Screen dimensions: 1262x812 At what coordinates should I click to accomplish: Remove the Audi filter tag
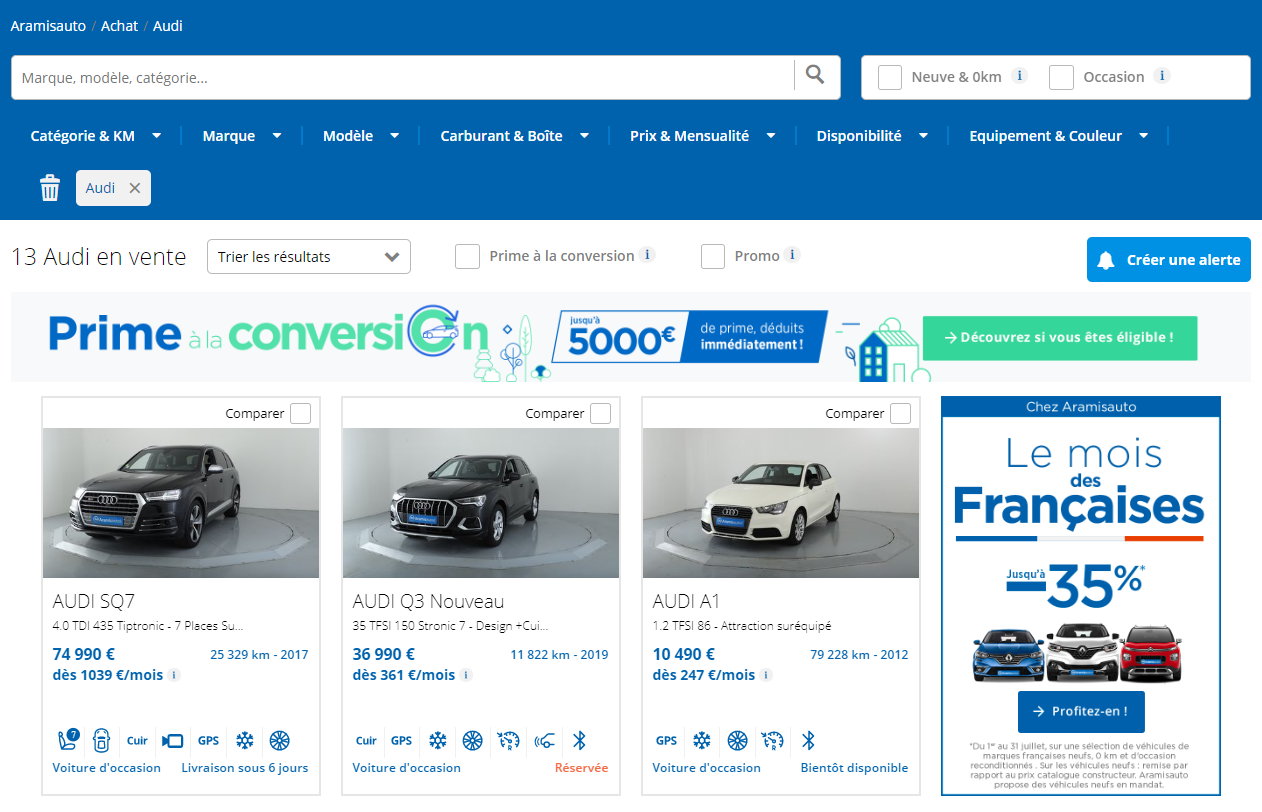135,188
